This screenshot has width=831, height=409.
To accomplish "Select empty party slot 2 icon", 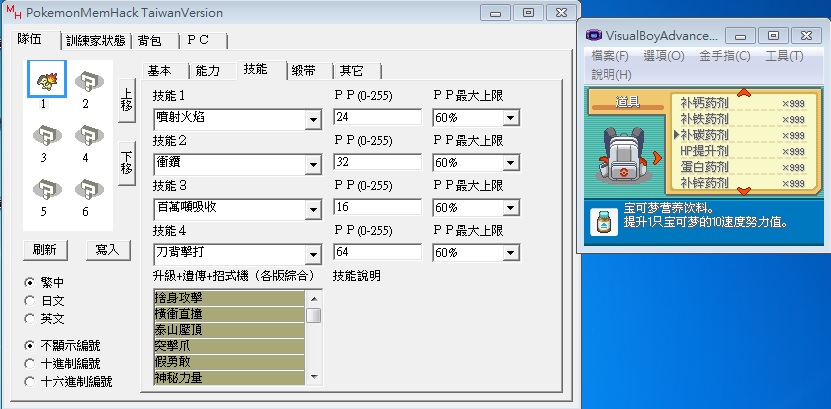I will coord(89,81).
